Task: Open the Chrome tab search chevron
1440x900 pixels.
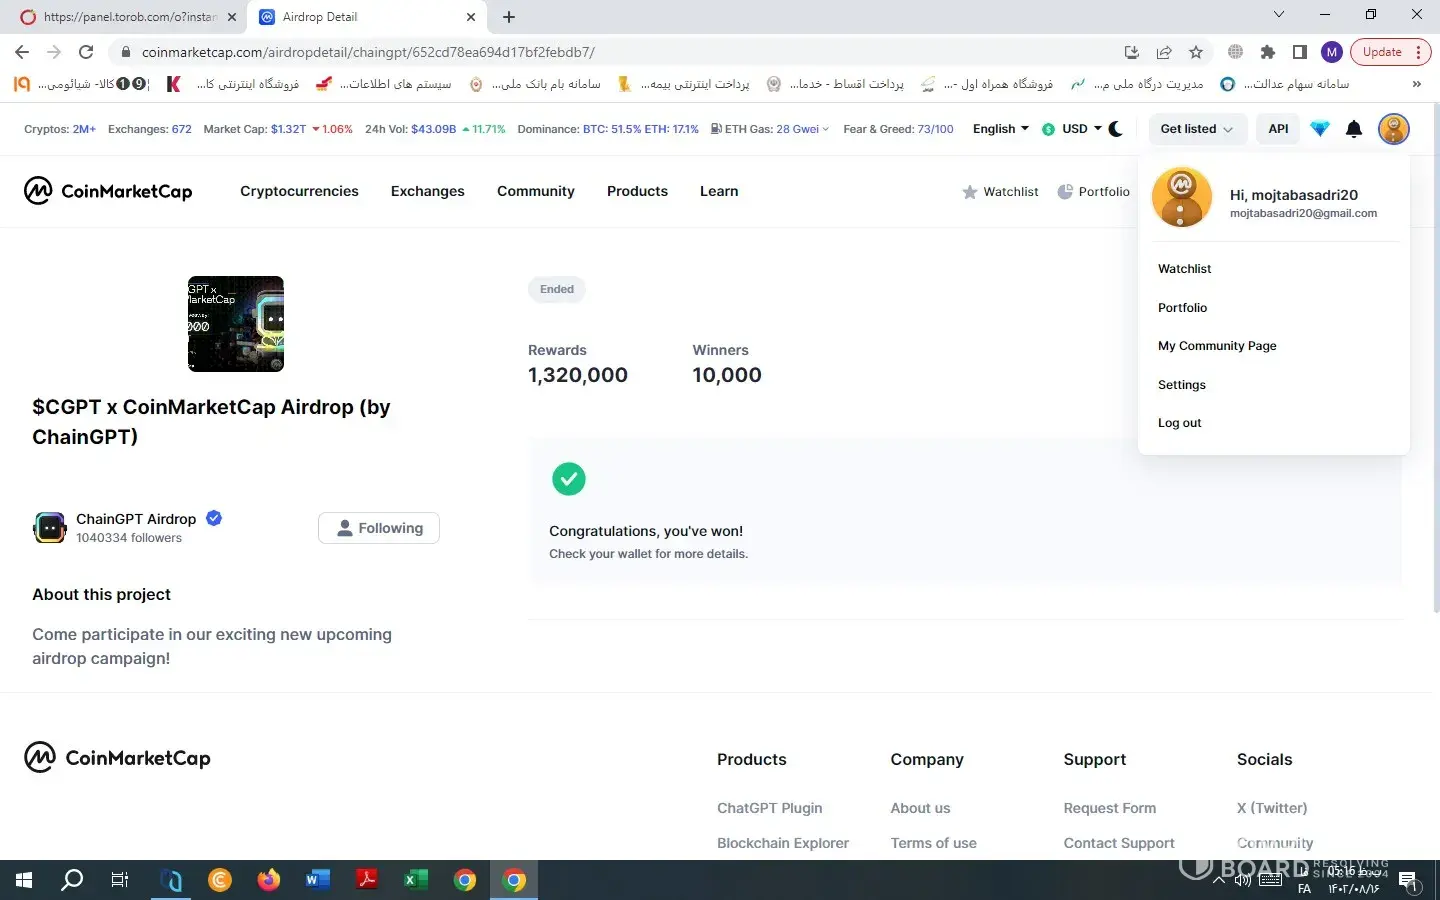Action: coord(1278,15)
